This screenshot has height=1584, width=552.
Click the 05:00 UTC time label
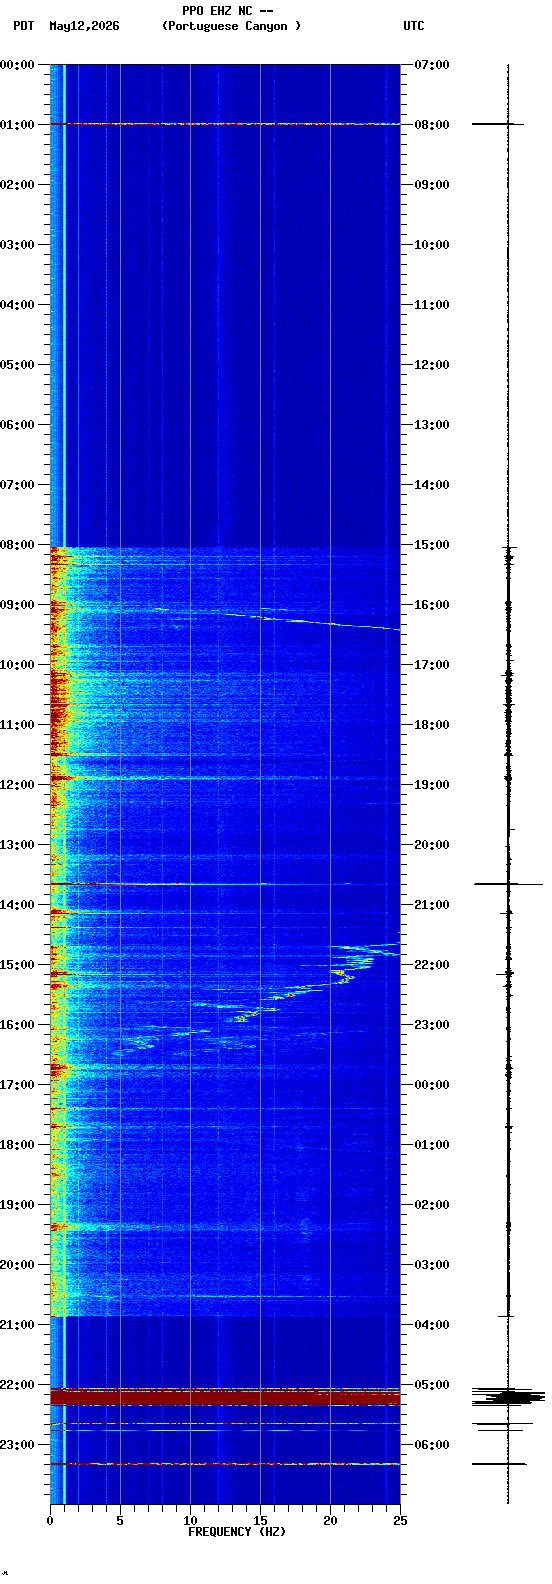432,1385
